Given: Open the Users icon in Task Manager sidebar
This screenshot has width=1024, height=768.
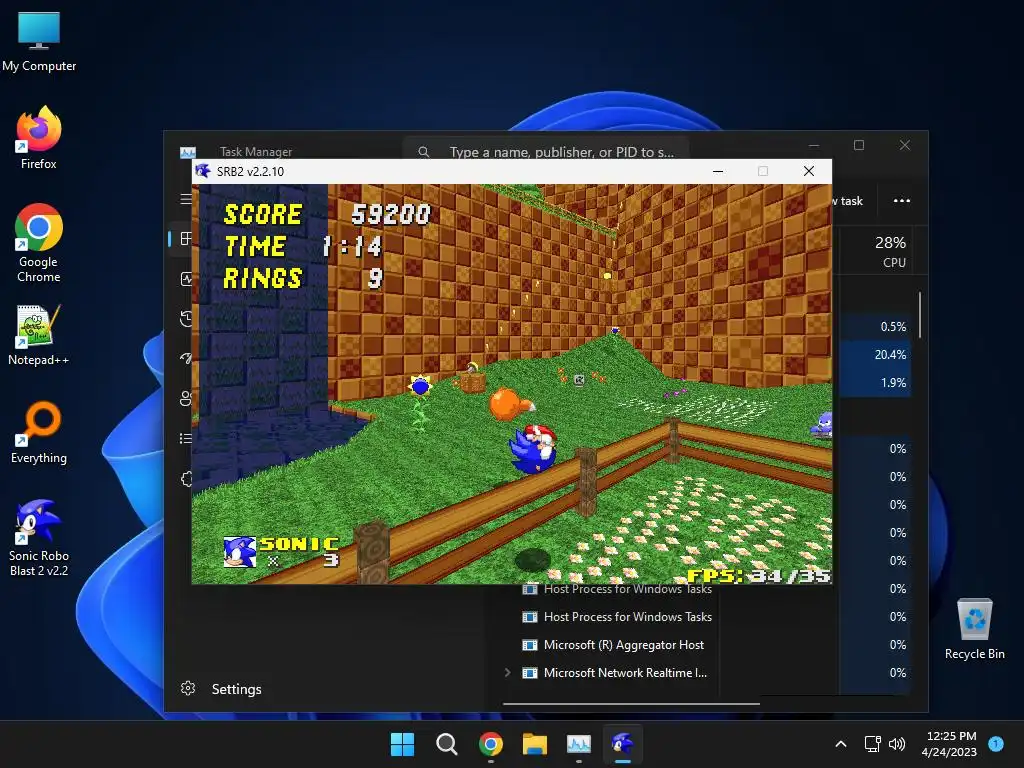Looking at the screenshot, I should pos(186,398).
